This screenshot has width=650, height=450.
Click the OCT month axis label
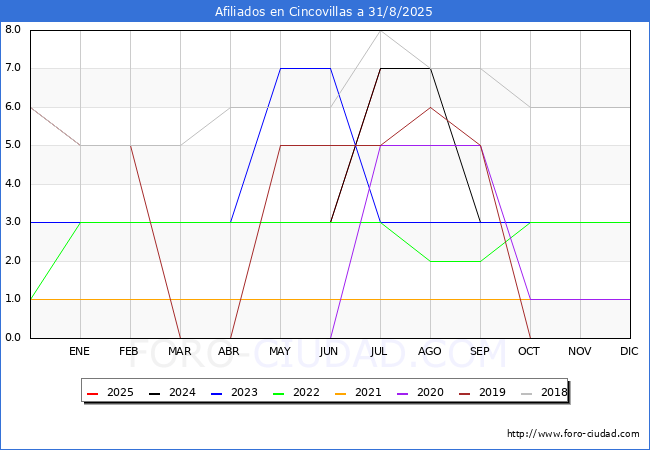point(529,351)
